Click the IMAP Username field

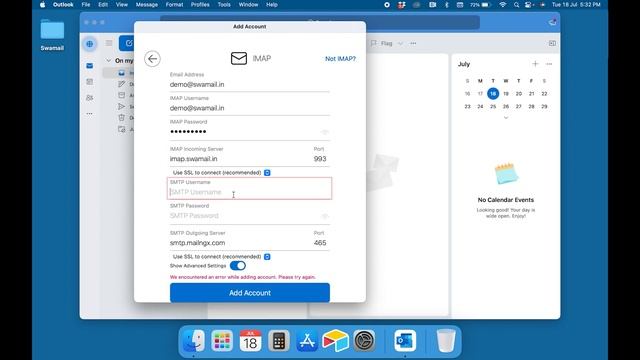249,108
